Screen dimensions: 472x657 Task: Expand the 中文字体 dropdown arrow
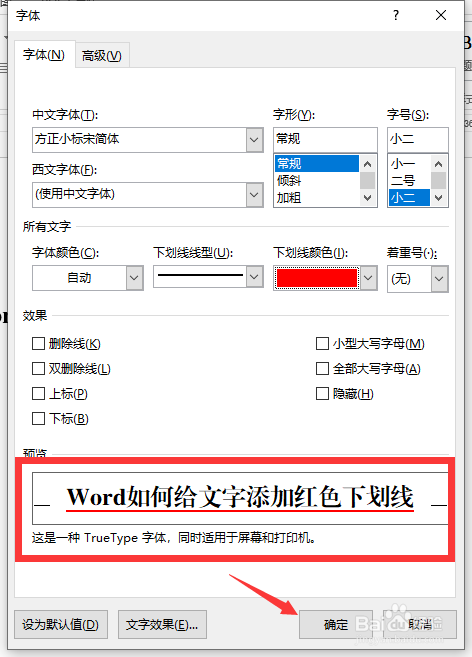coord(254,140)
